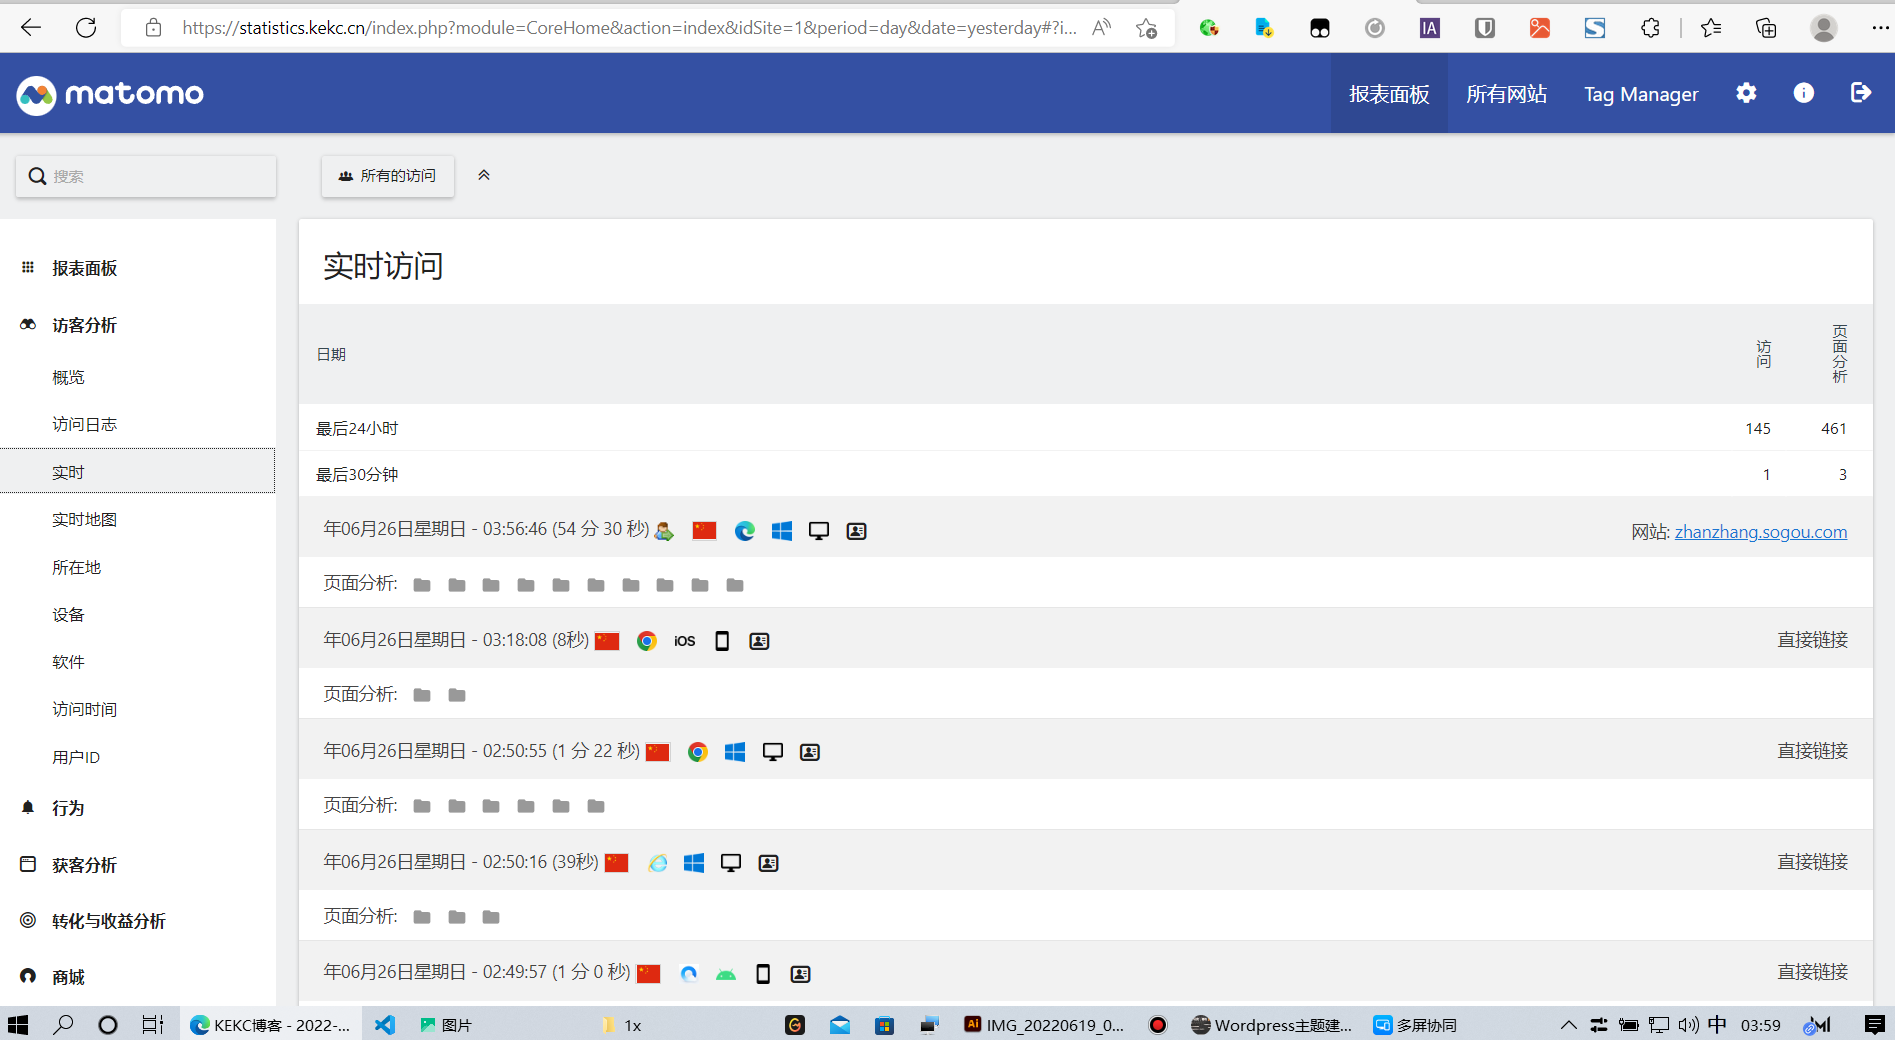Click 实时地图 in the visitor menu

84,519
